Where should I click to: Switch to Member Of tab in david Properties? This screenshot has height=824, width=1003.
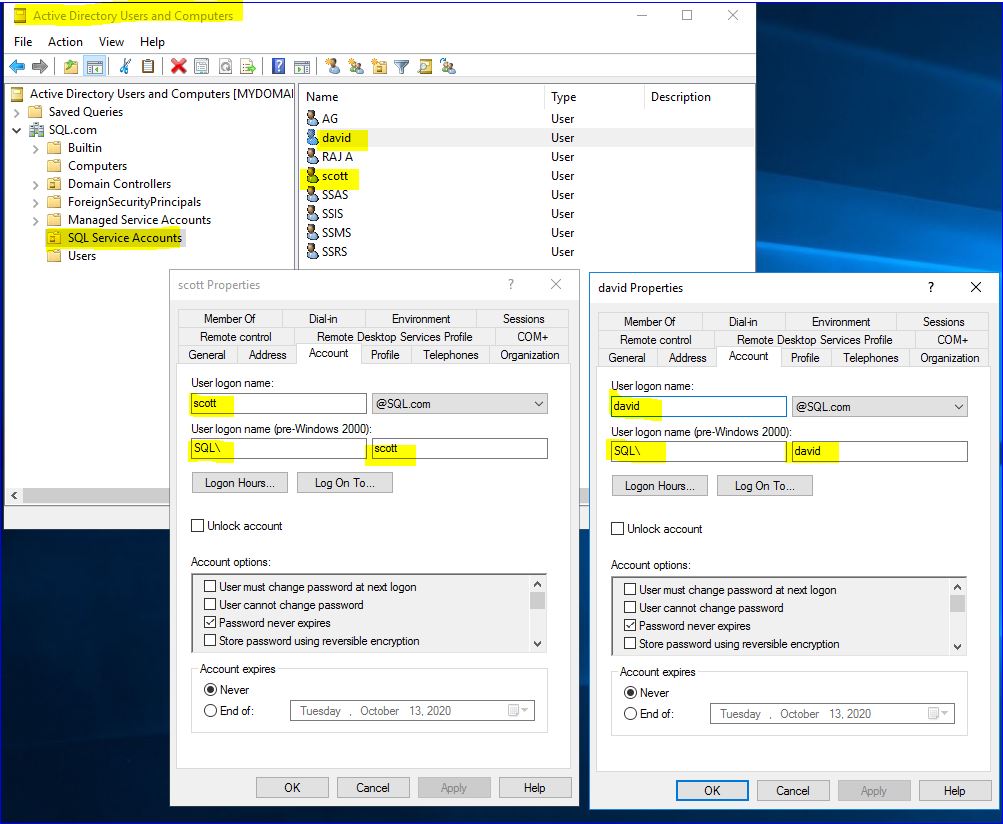click(649, 322)
